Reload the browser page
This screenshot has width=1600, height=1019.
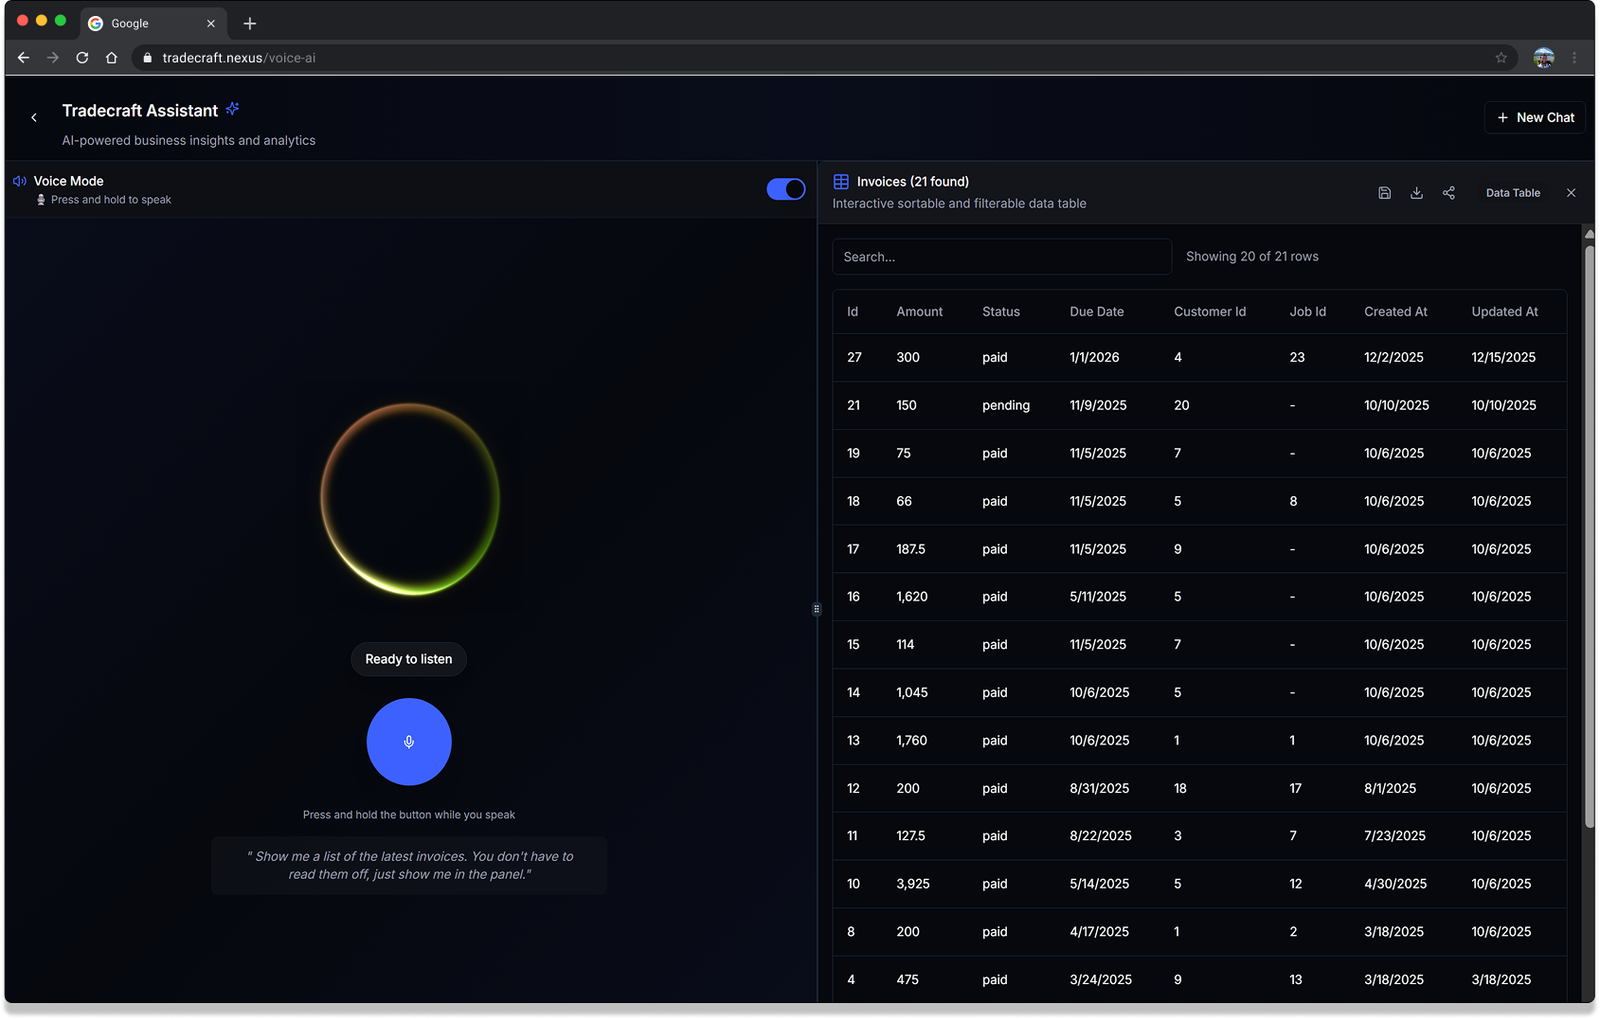click(82, 58)
